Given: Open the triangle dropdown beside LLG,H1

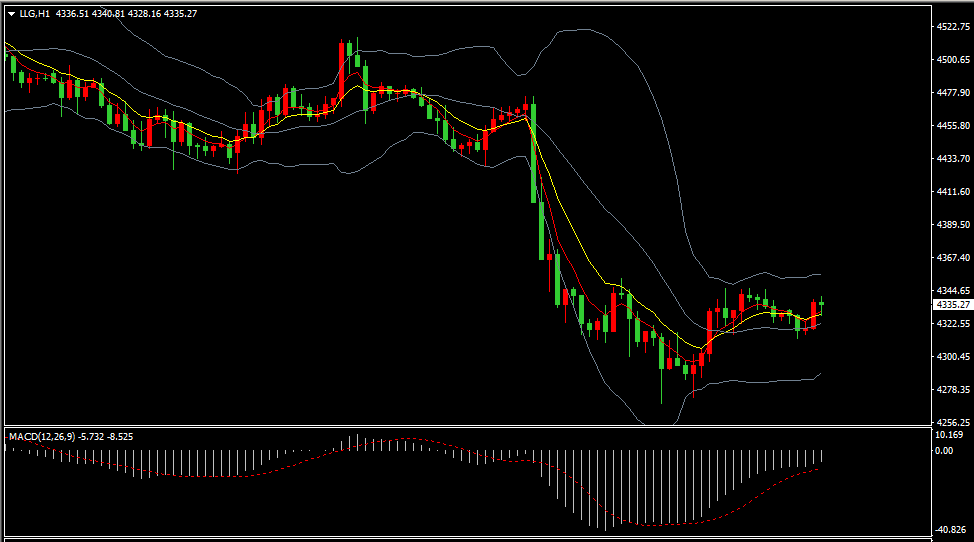Looking at the screenshot, I should [11, 14].
